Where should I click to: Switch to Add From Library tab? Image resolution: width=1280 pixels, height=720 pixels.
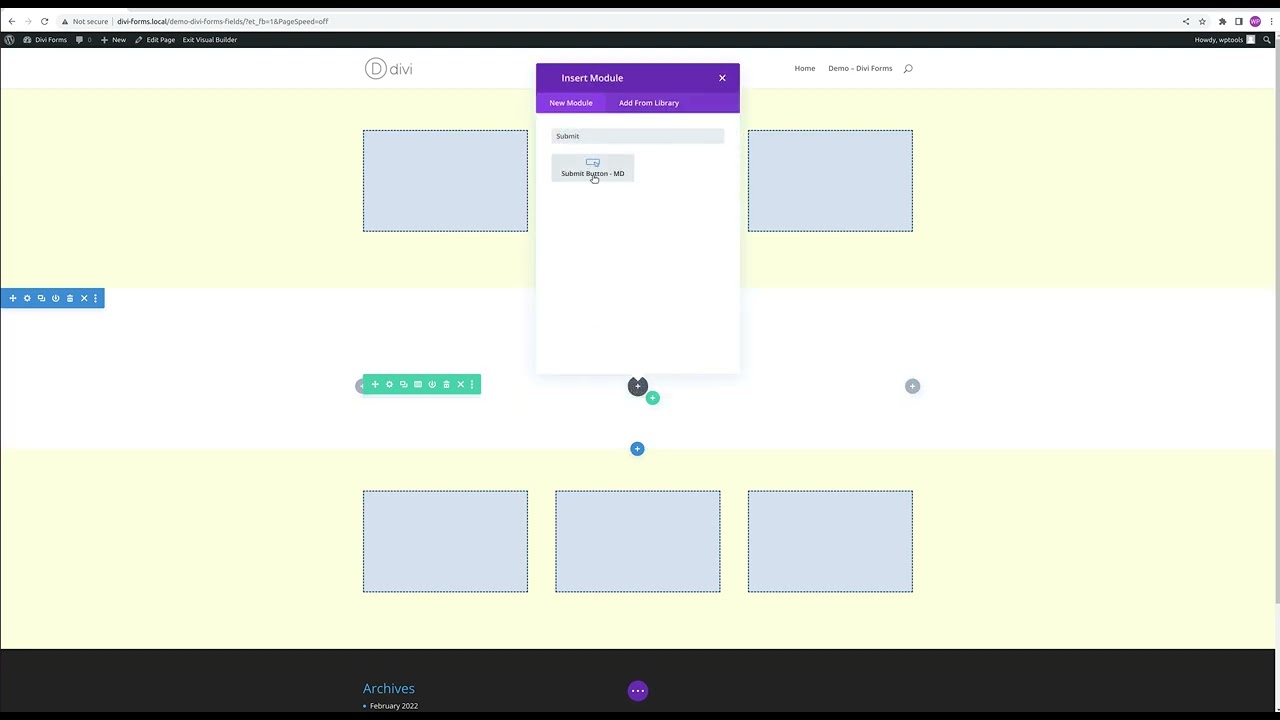coord(649,103)
